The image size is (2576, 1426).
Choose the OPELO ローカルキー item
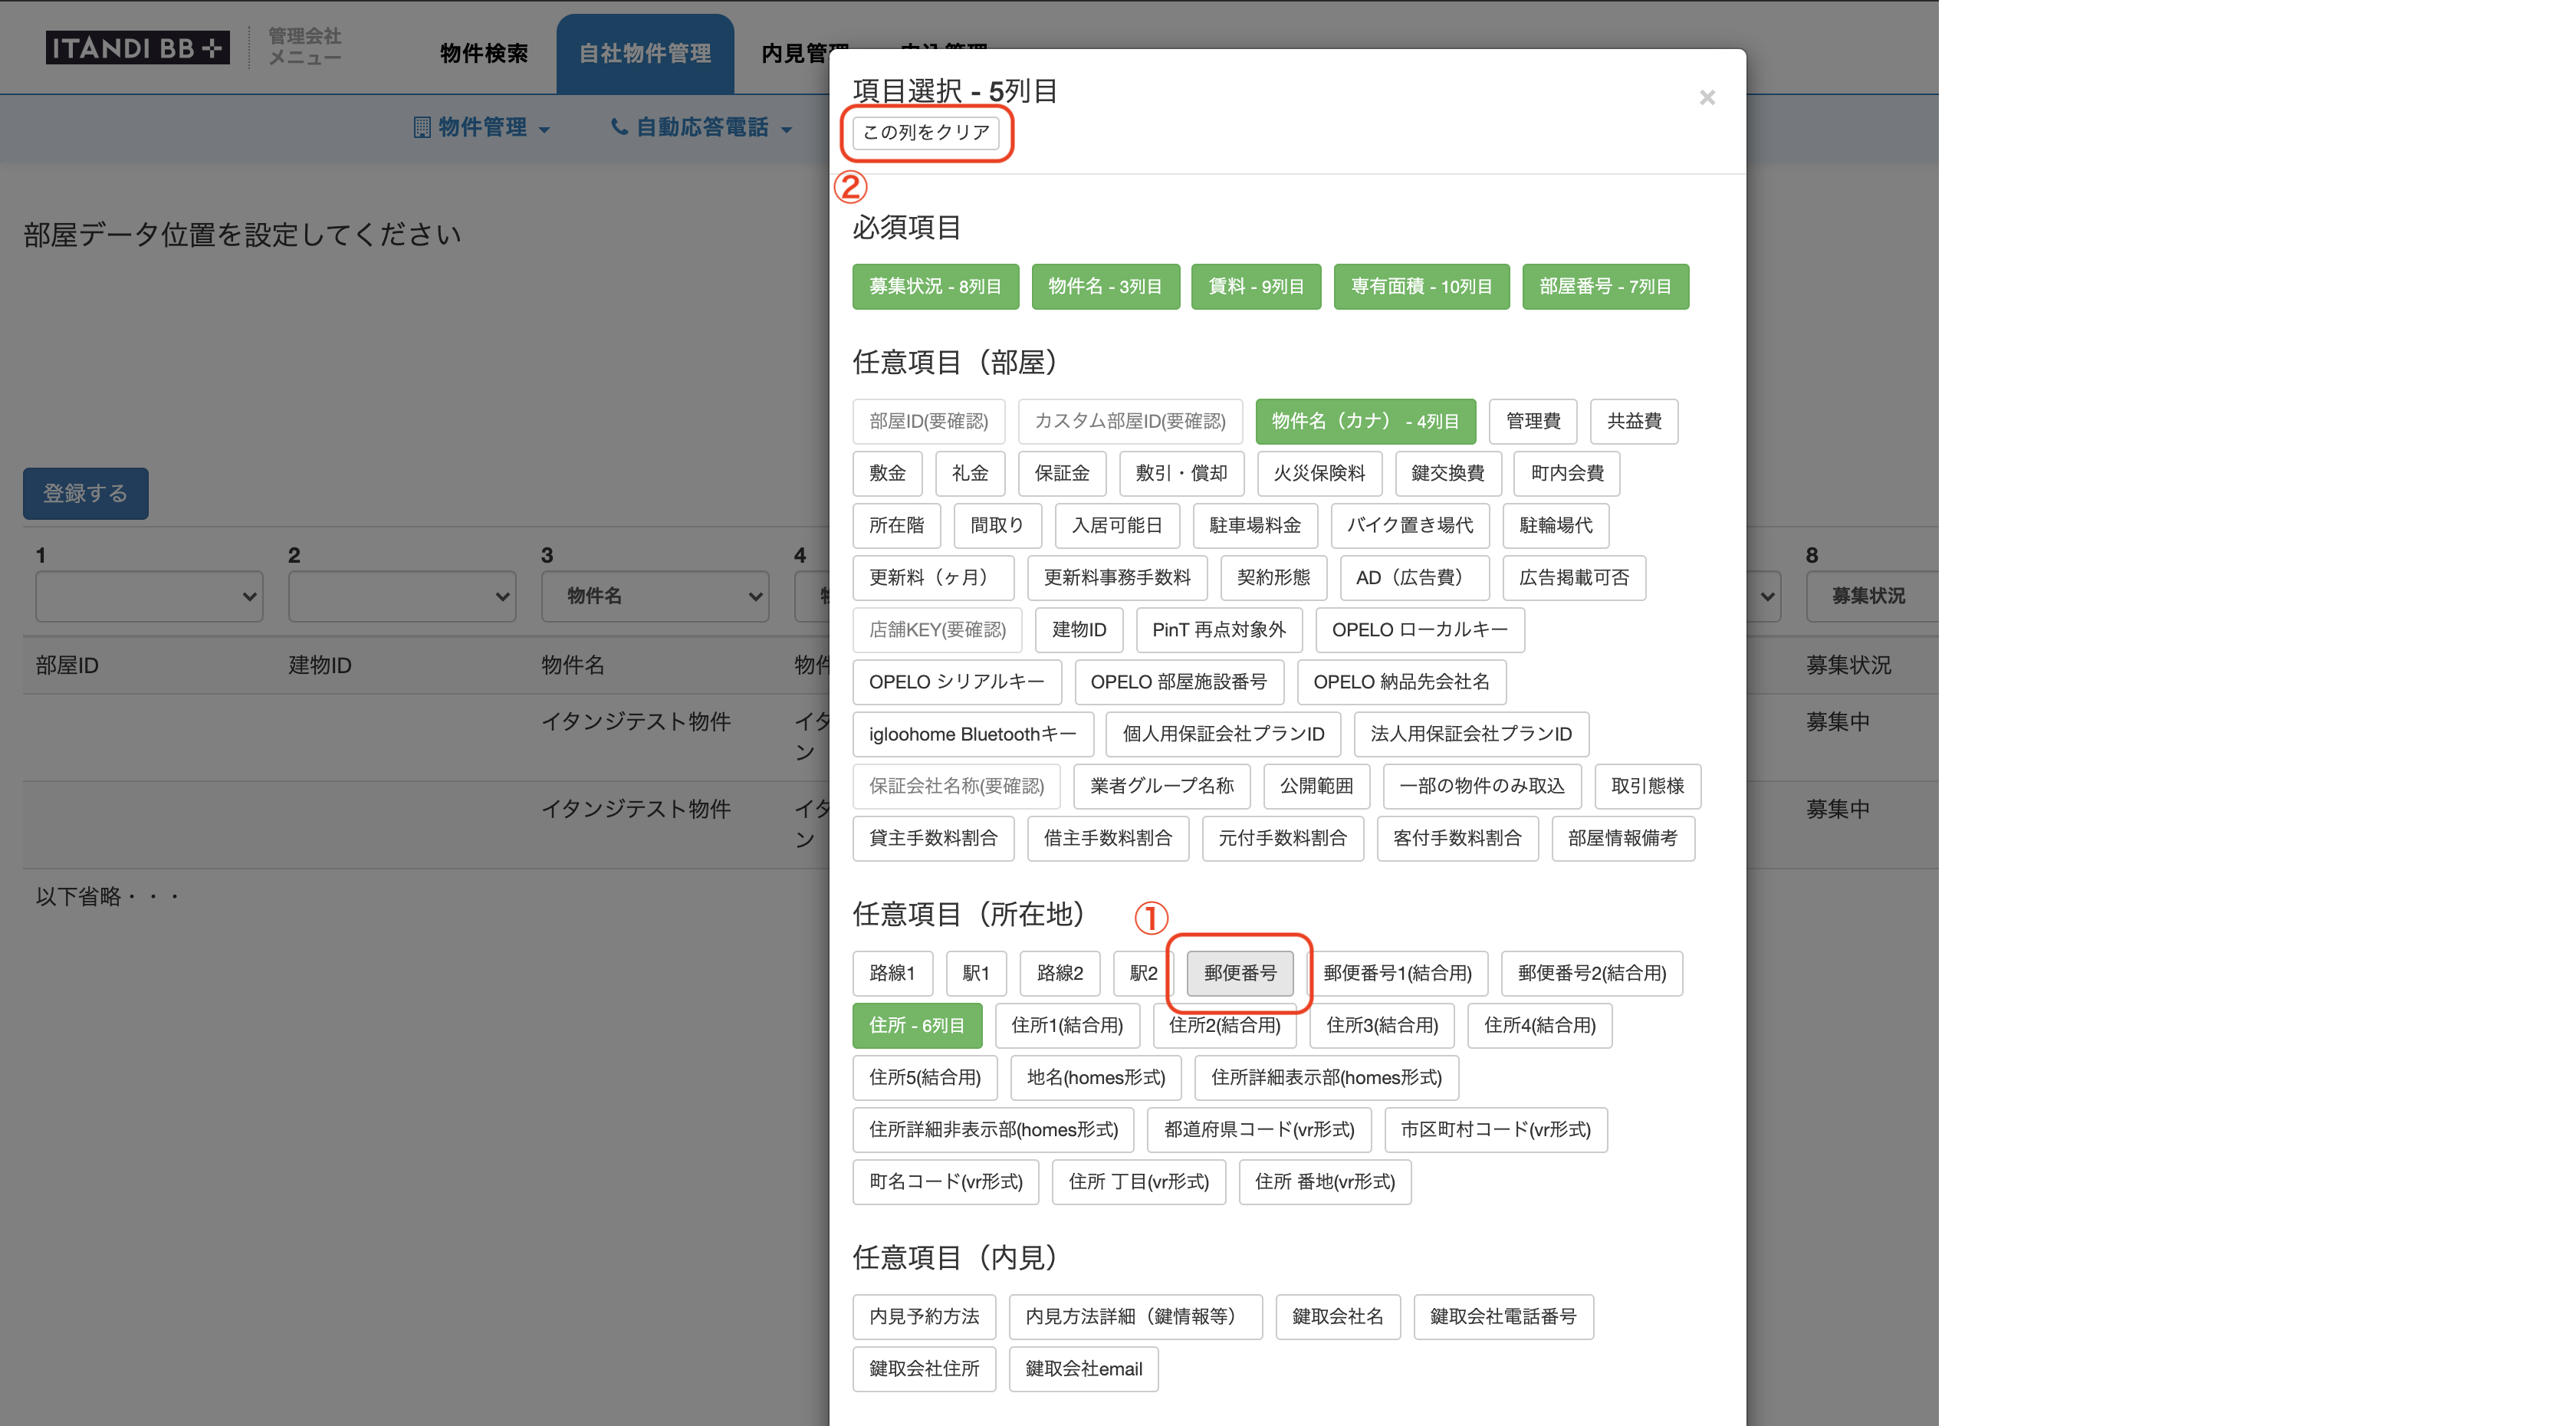point(1420,629)
